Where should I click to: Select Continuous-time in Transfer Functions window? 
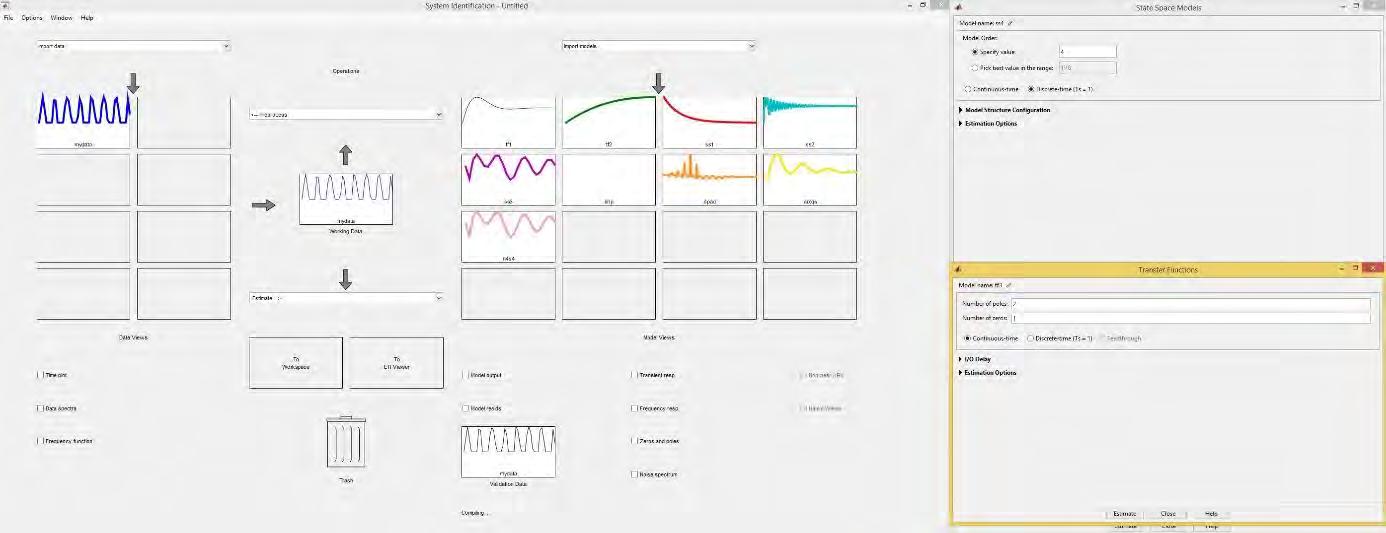[966, 338]
